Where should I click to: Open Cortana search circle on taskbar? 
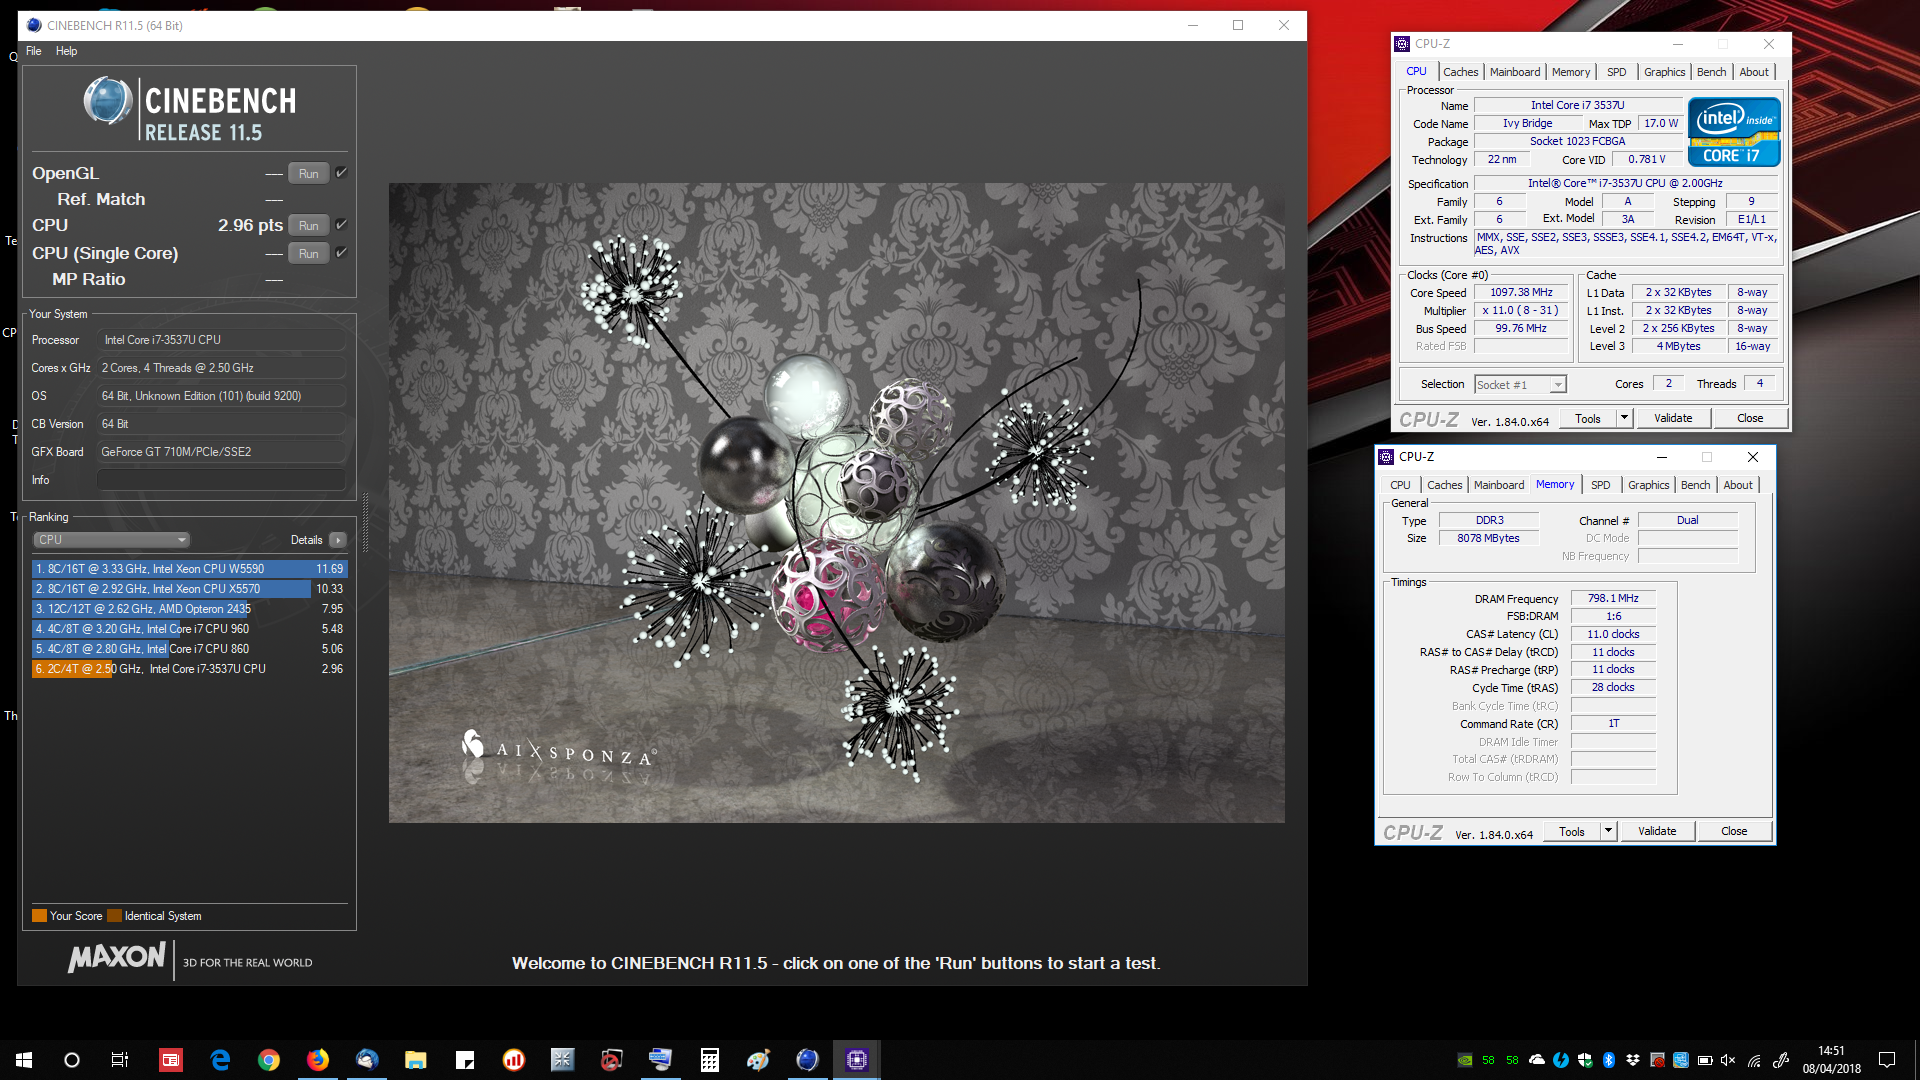click(x=72, y=1060)
